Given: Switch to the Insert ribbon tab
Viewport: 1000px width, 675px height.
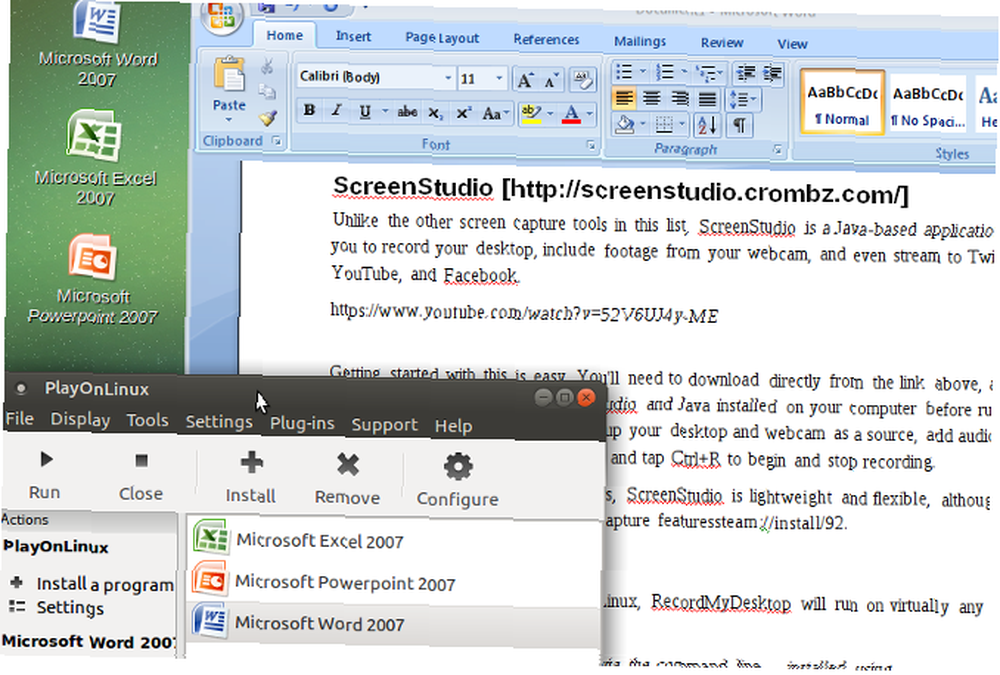Looking at the screenshot, I should click(x=353, y=36).
